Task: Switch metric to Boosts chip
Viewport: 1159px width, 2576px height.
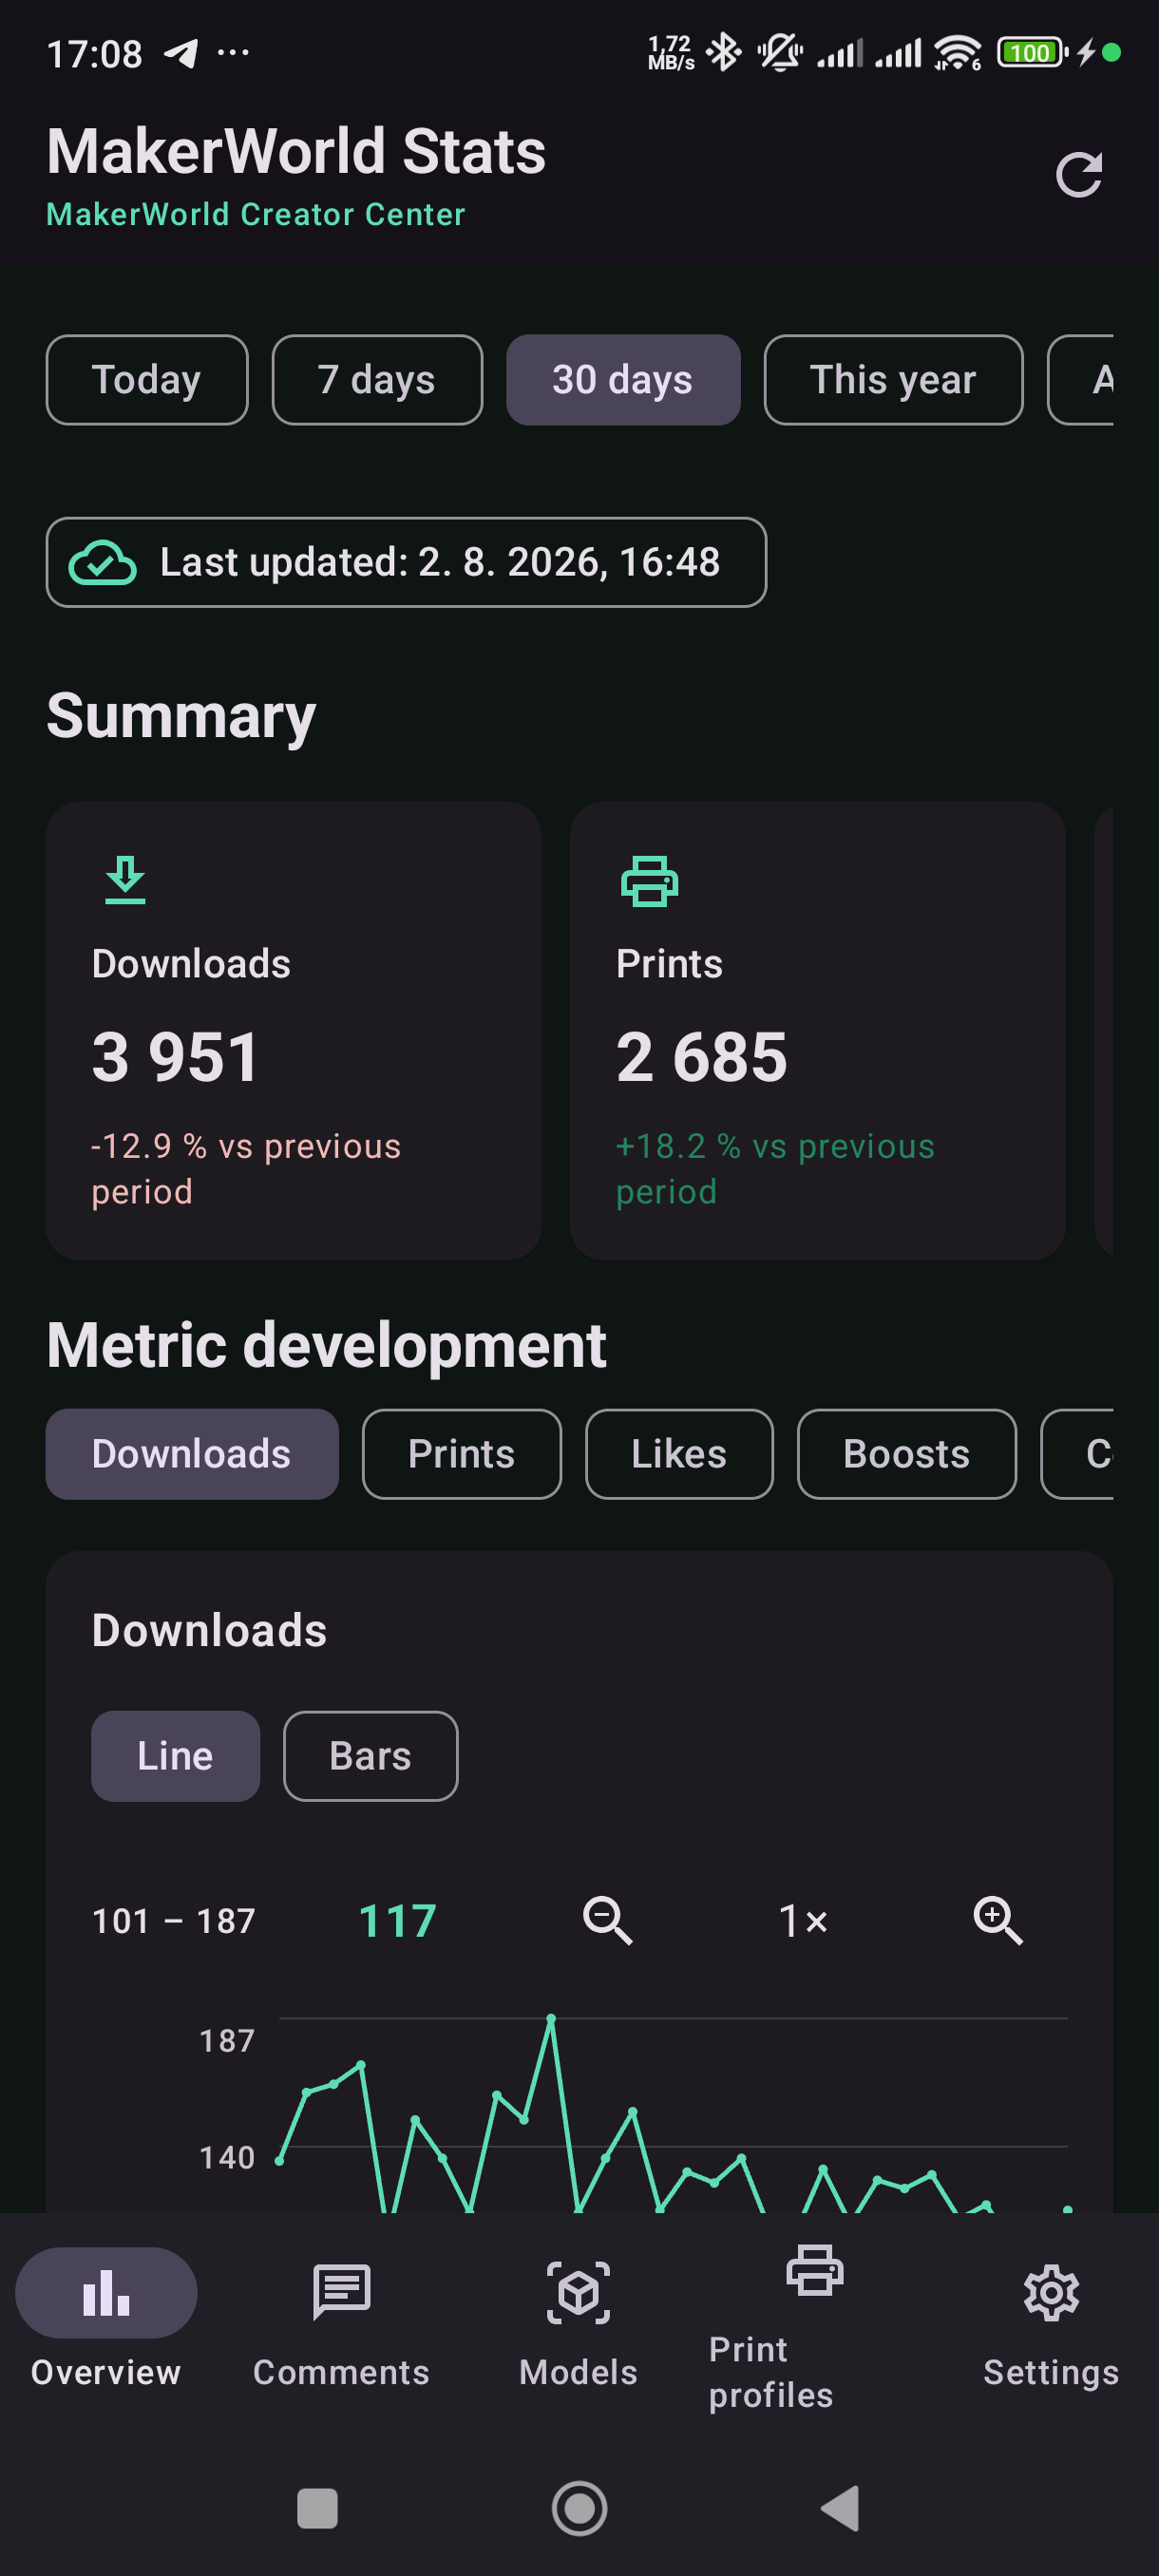Action: [x=907, y=1454]
